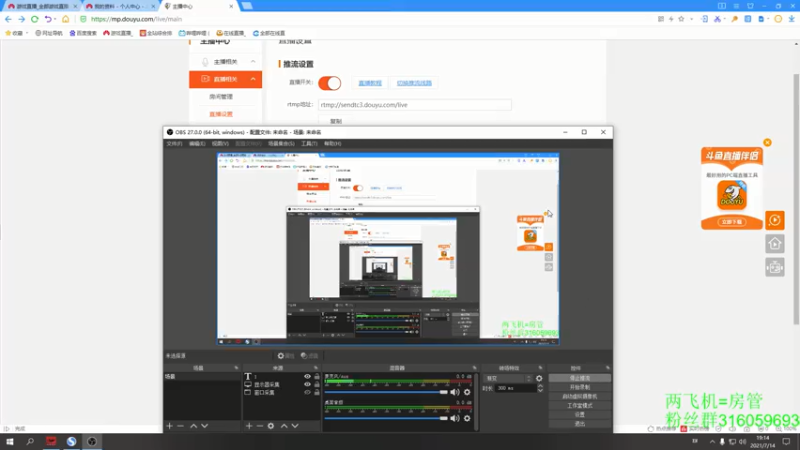The width and height of the screenshot is (800, 450).
Task: Remove the selected scene with the minus icon in the scenes panel
Action: coord(181,426)
